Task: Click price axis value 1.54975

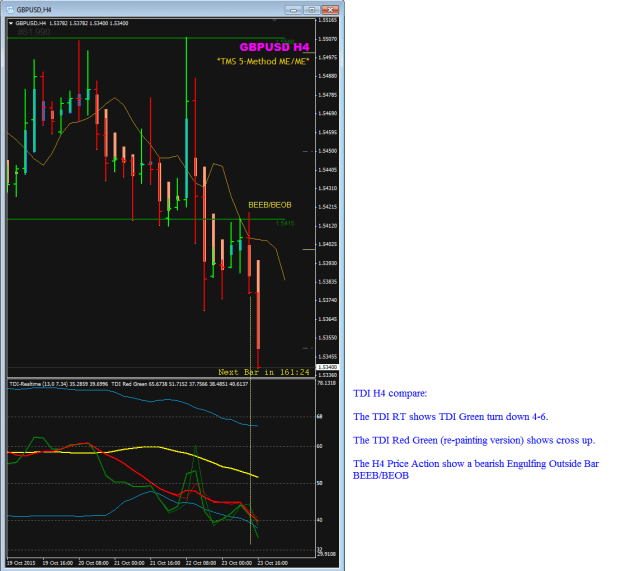Action: point(328,57)
